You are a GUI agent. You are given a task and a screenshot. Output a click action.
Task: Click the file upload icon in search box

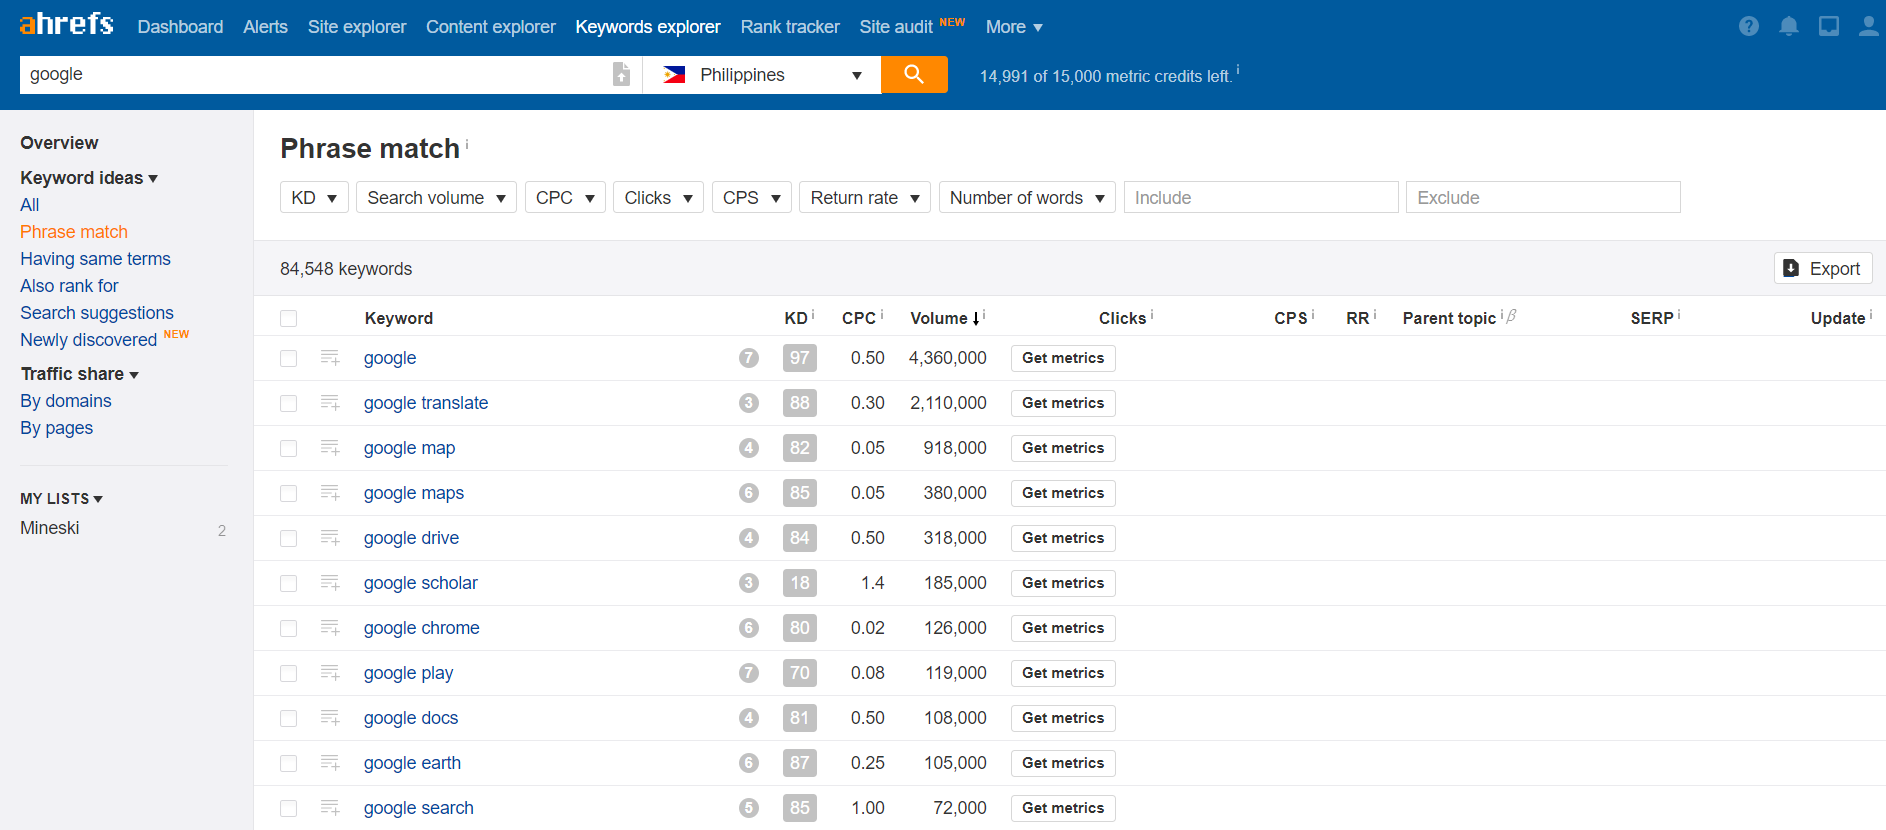click(621, 74)
